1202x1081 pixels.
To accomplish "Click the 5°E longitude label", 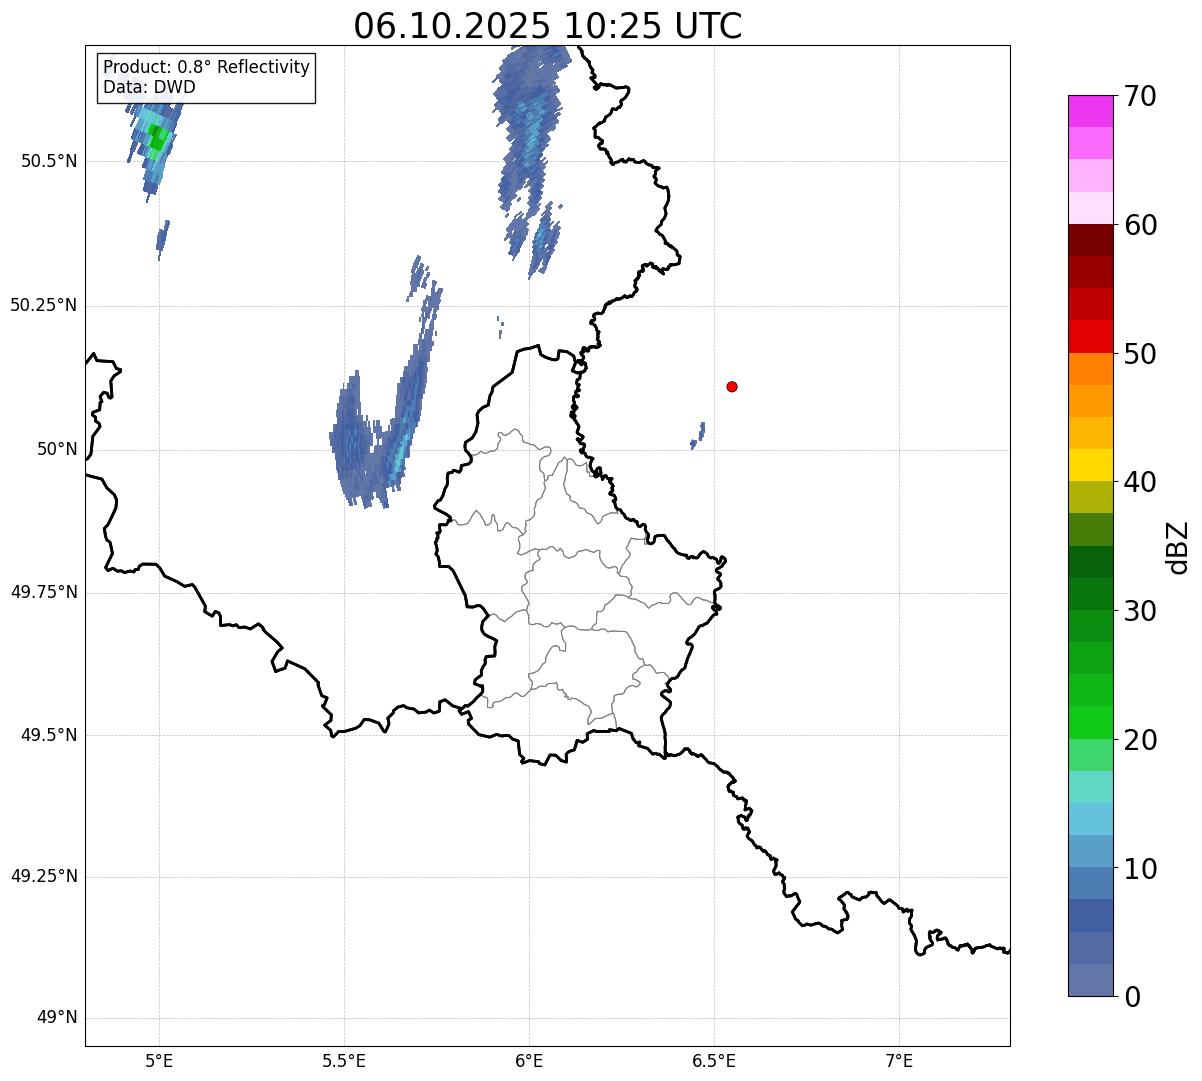I will pos(159,1060).
